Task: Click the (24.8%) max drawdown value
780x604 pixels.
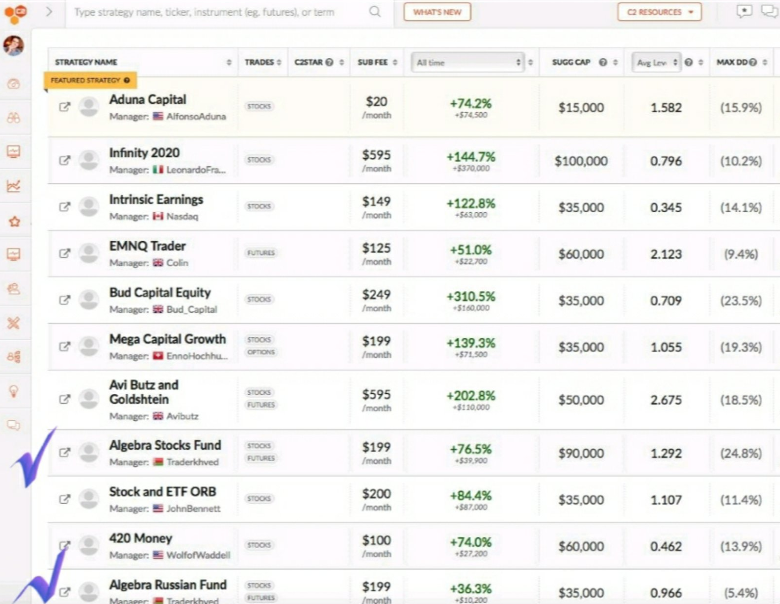Action: (741, 453)
